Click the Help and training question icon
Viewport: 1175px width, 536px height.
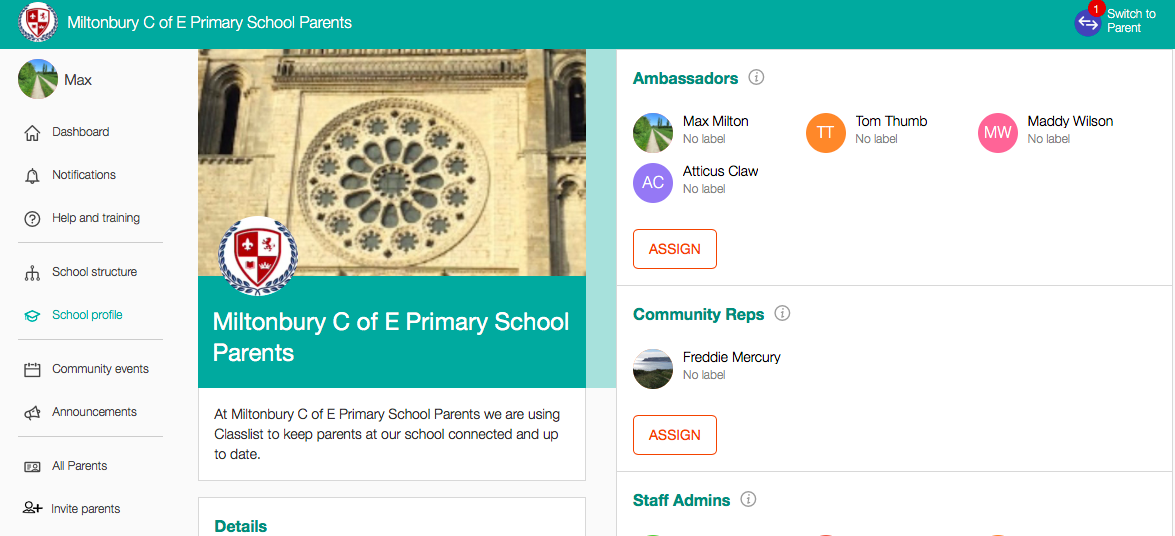(x=31, y=219)
